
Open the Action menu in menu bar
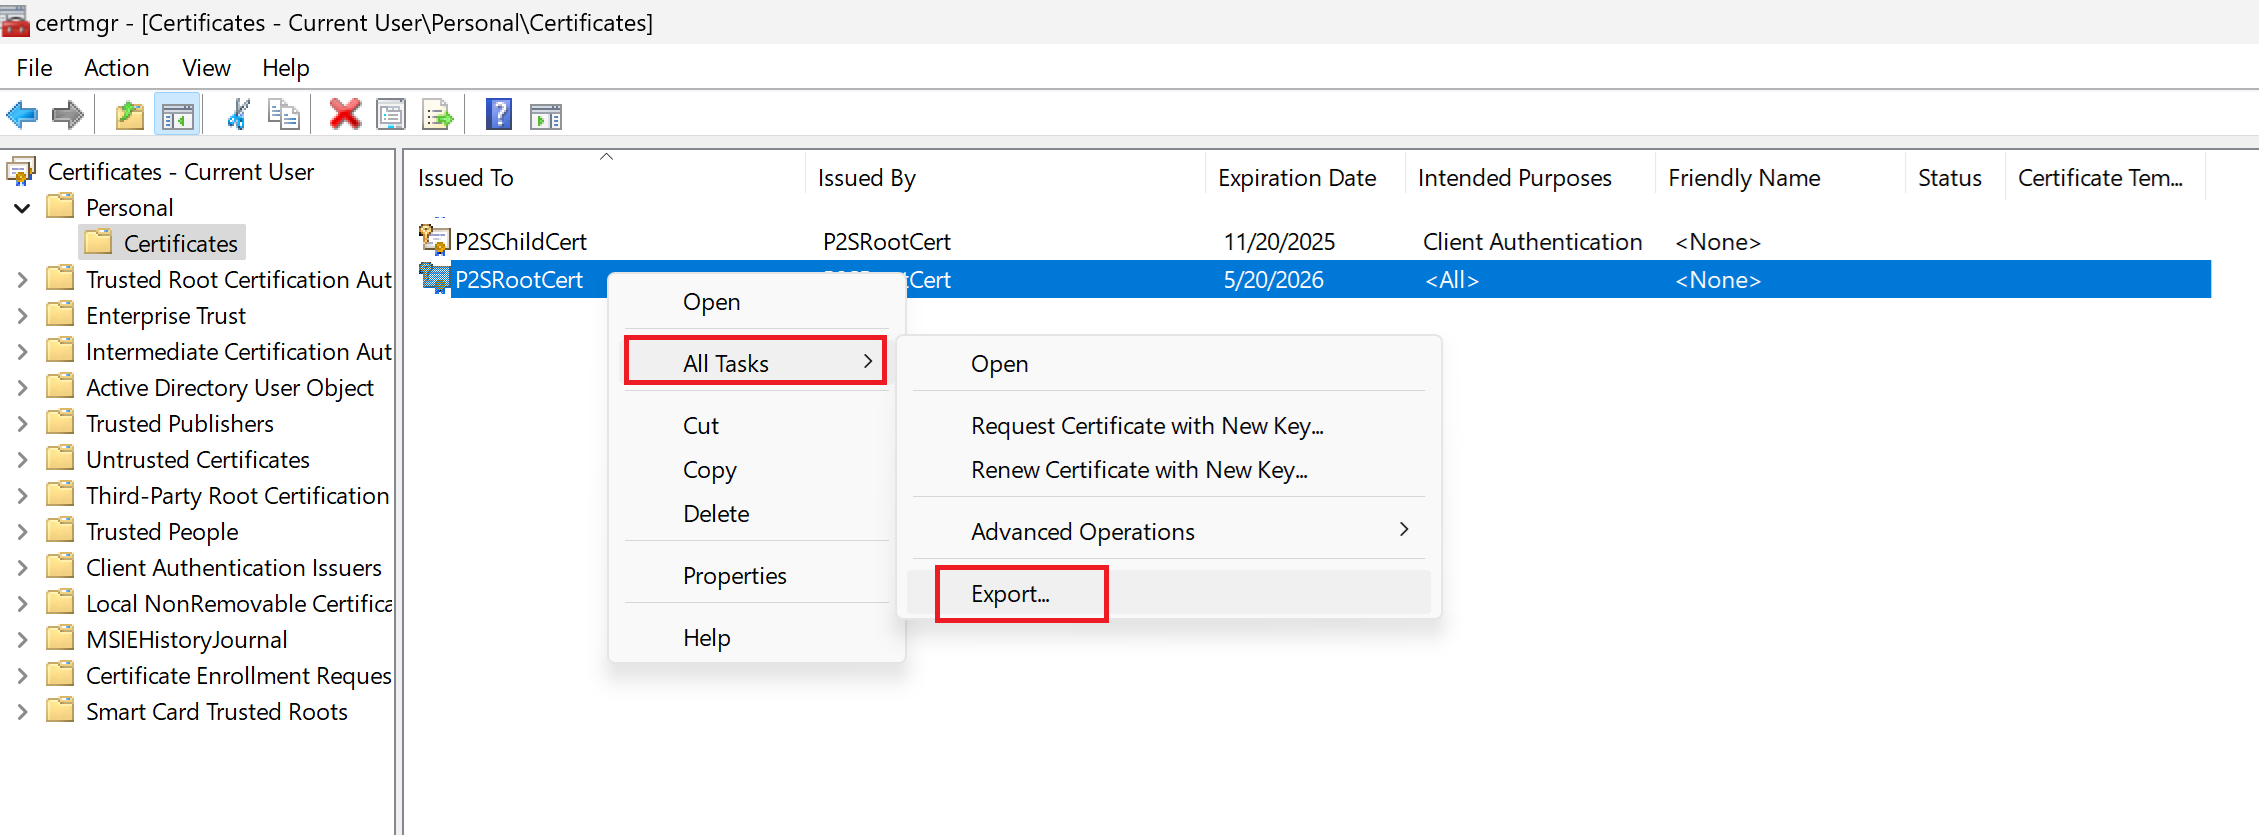pos(116,68)
